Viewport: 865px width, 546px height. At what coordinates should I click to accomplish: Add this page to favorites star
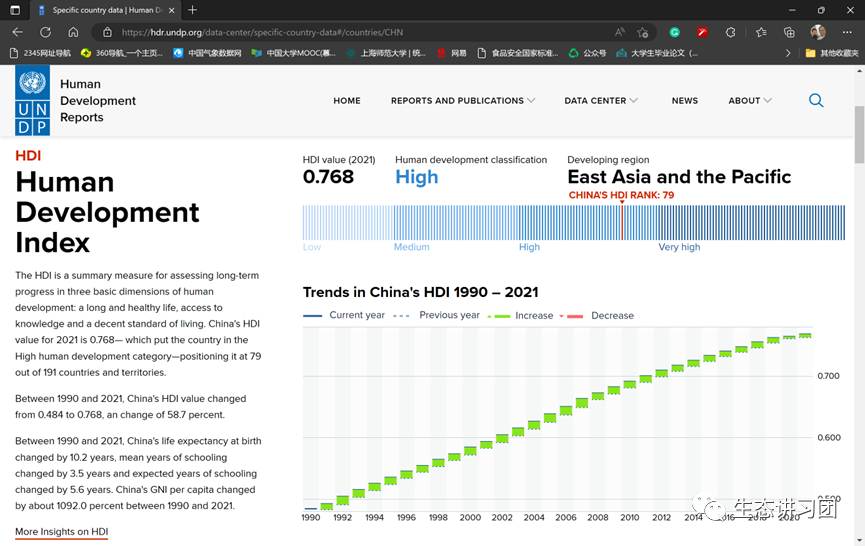[x=643, y=33]
